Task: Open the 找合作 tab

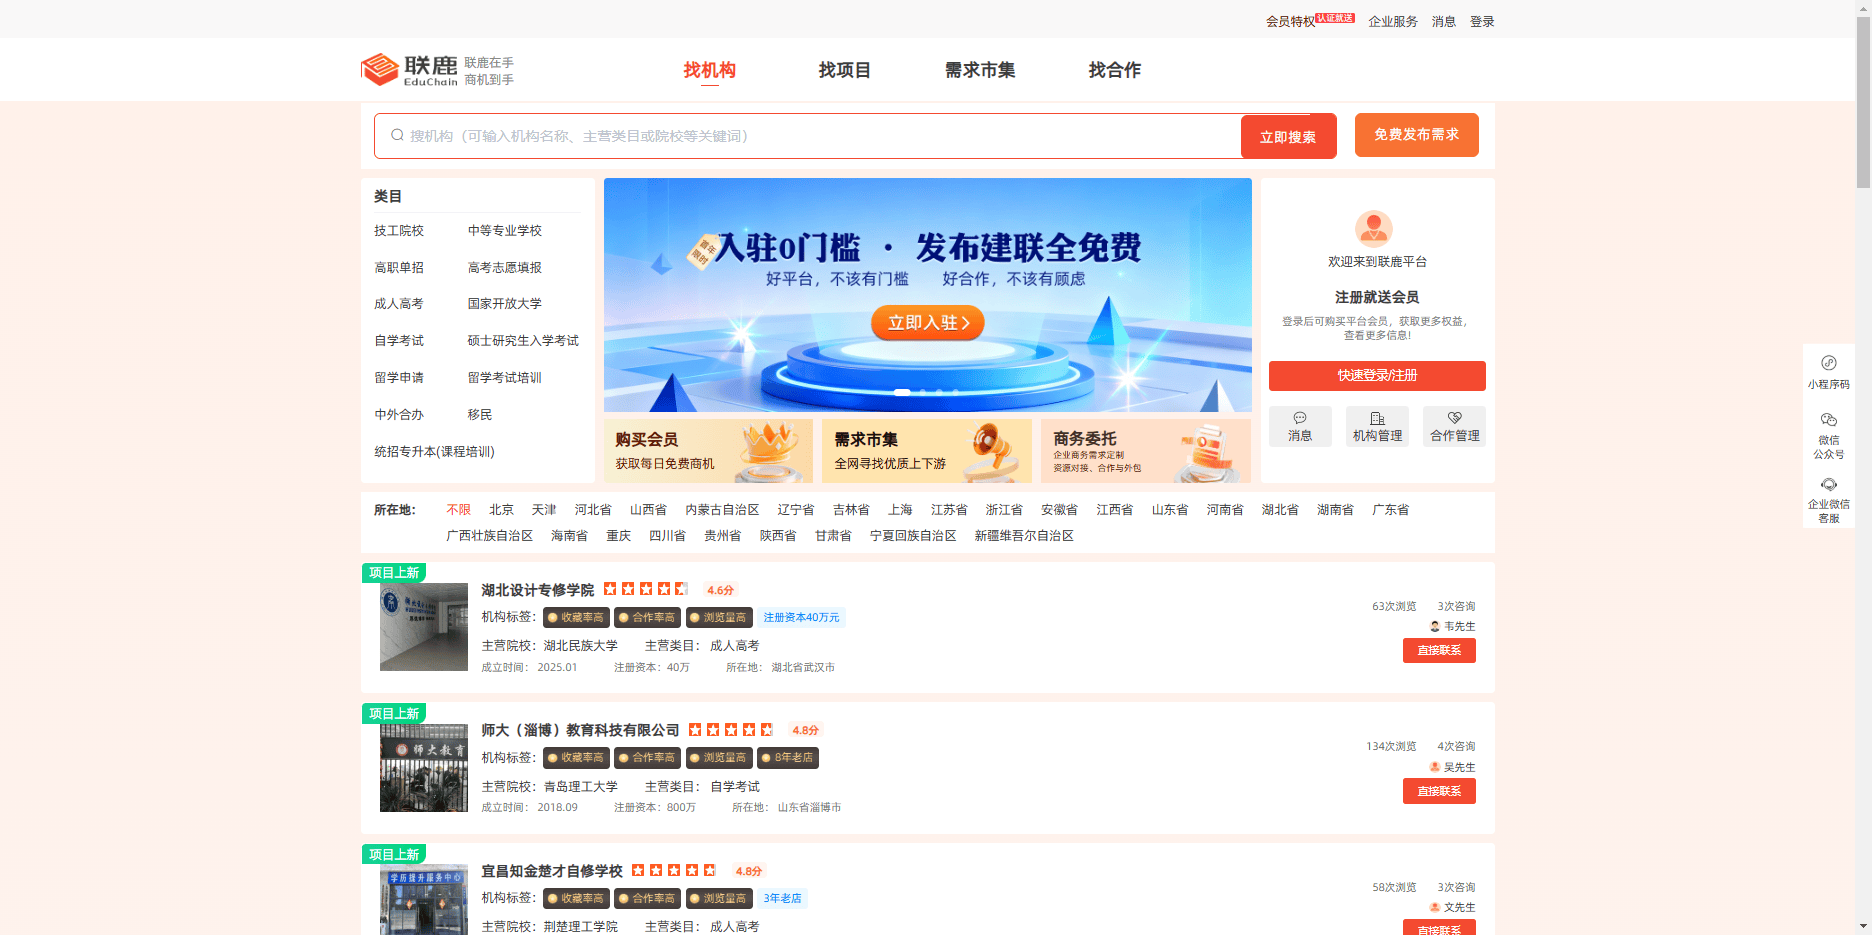Action: [x=1115, y=70]
